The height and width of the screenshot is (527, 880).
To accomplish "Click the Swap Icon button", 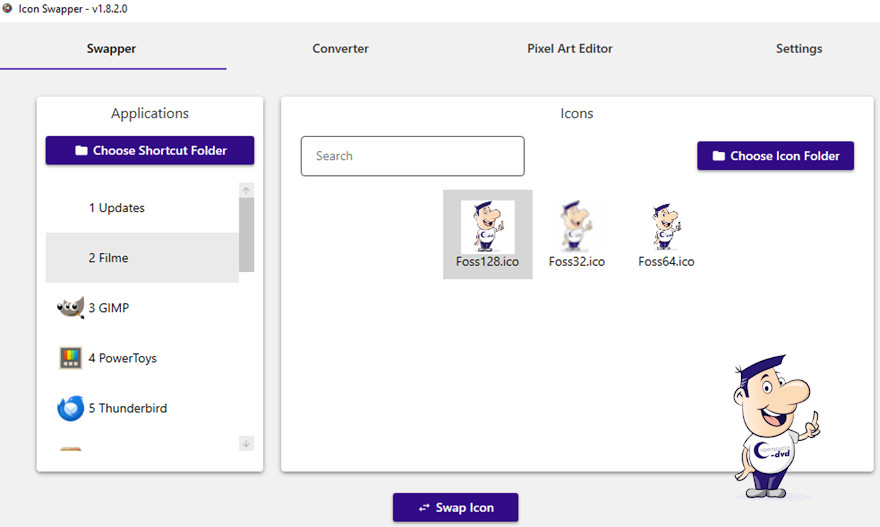I will (x=456, y=507).
